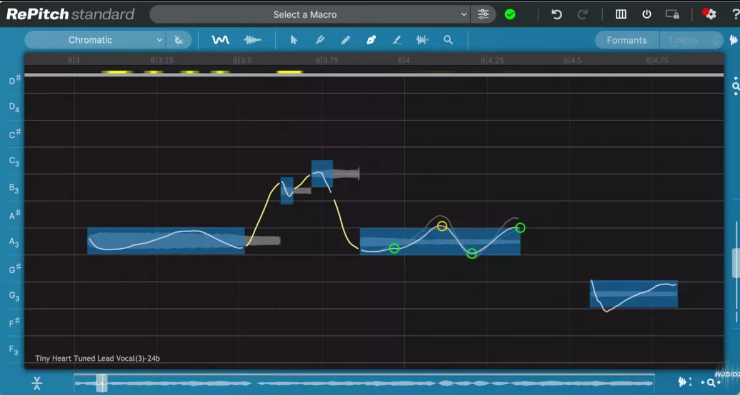Show pitch curve view
The width and height of the screenshot is (740, 395).
tap(220, 40)
